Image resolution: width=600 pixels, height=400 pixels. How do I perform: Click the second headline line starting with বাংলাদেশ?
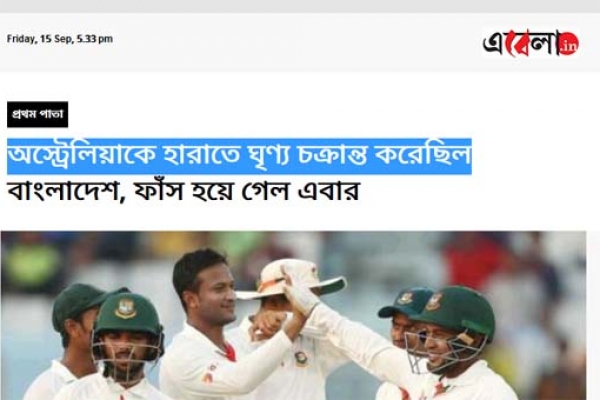(x=184, y=191)
